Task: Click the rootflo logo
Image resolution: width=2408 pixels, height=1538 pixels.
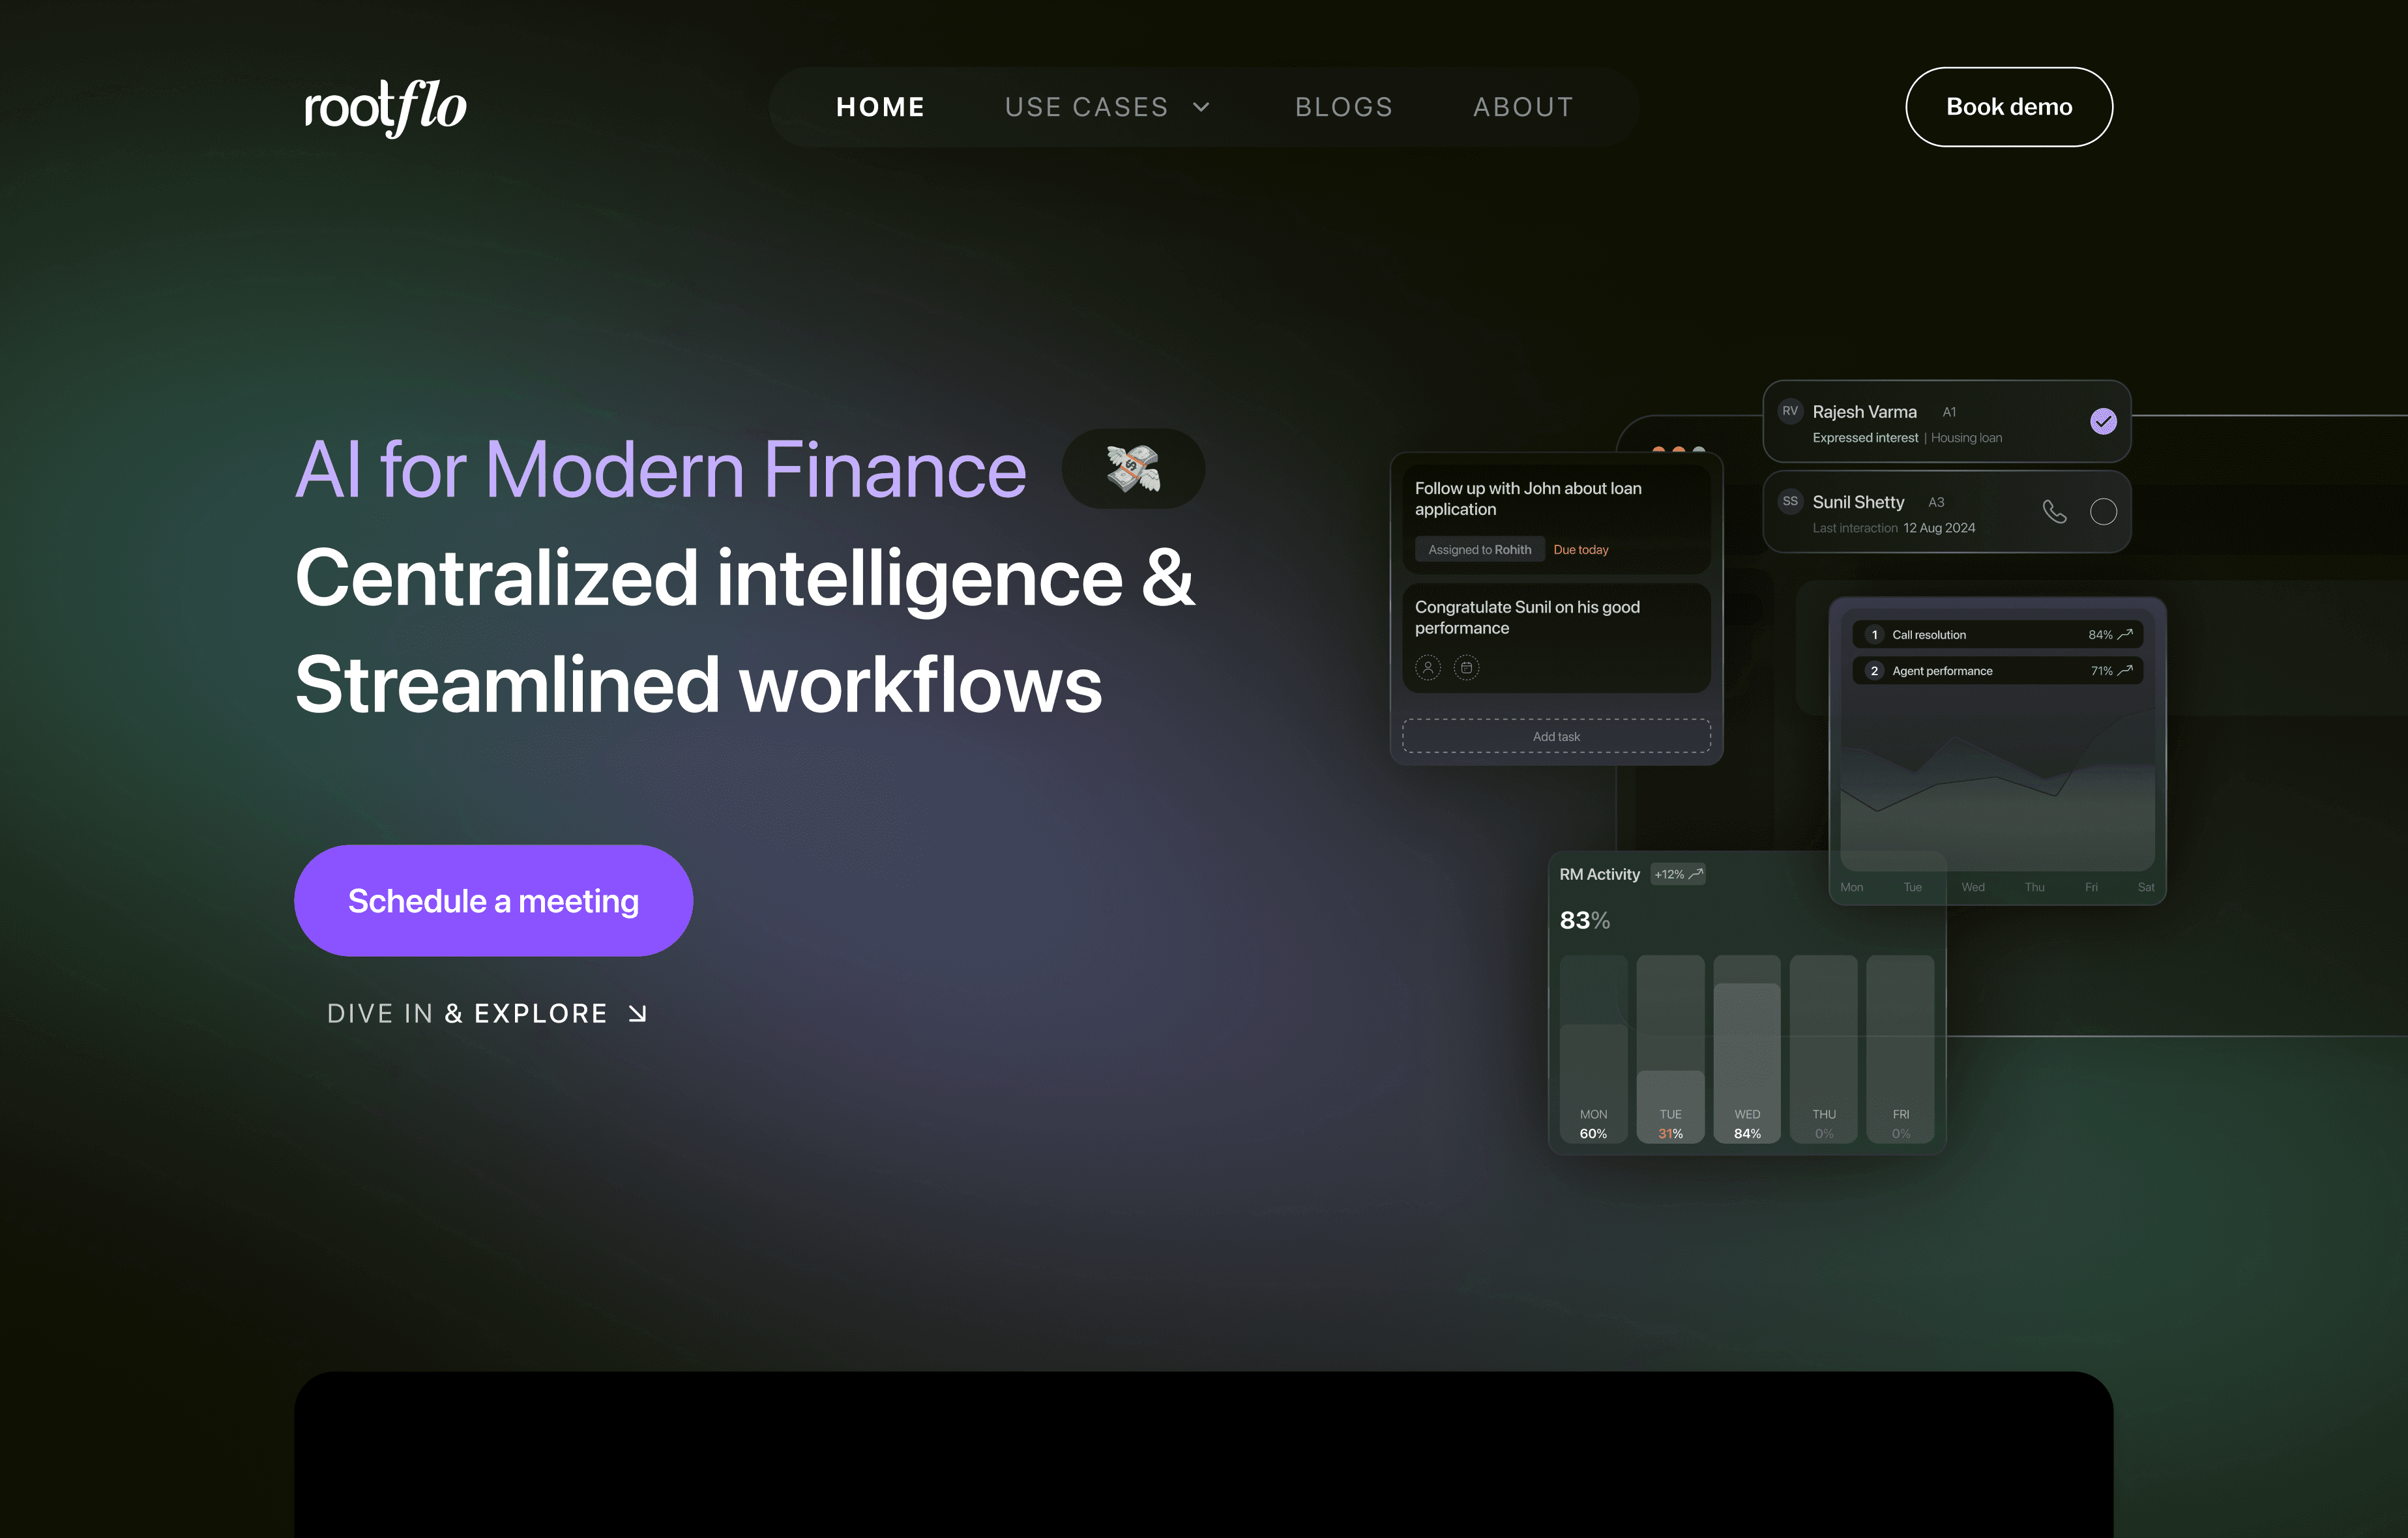Action: tap(385, 107)
